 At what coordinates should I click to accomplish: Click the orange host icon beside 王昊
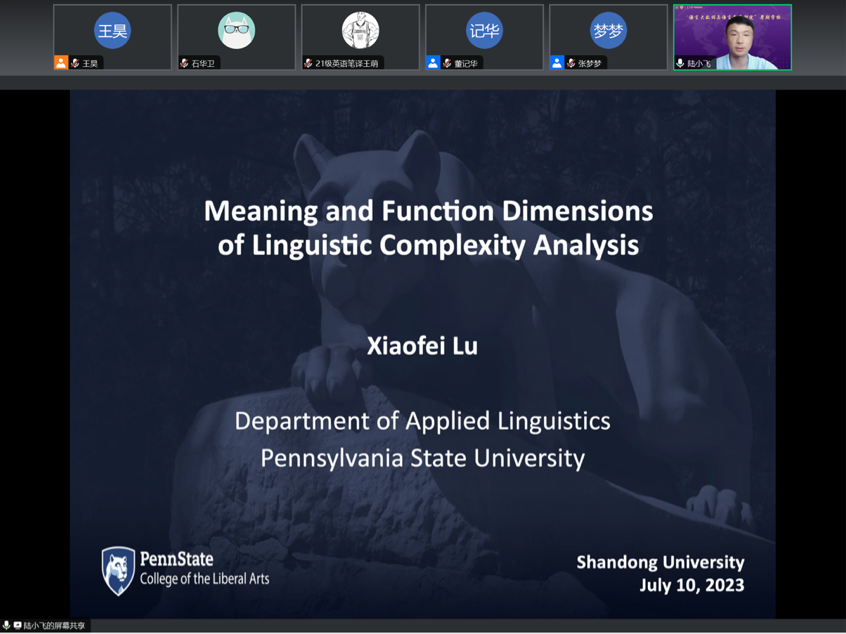point(61,63)
